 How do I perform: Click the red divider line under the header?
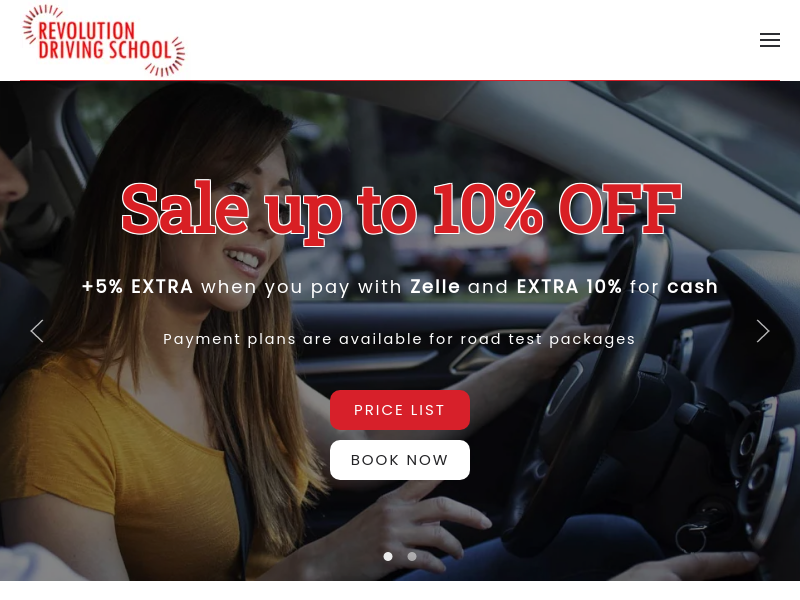pyautogui.click(x=399, y=80)
